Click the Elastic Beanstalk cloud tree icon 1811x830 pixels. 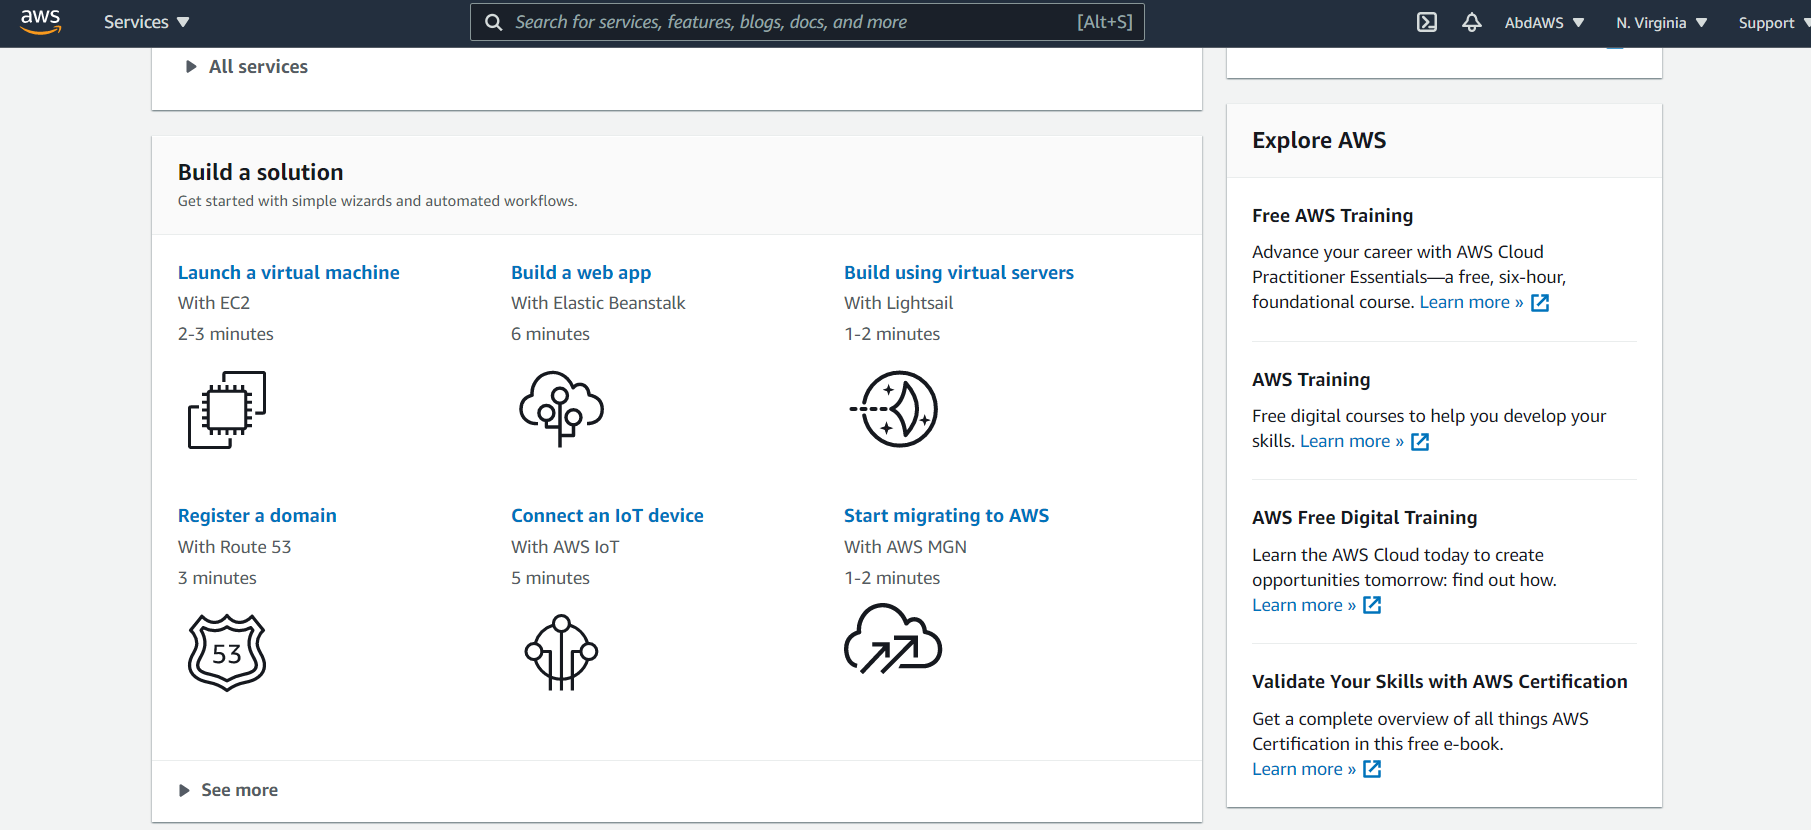click(x=561, y=408)
